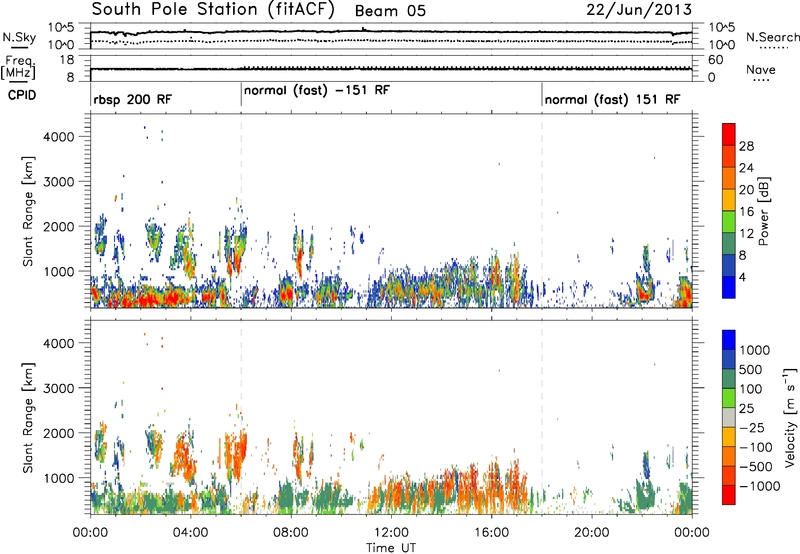Click the solid noise curve in top panel
The width and height of the screenshot is (800, 554).
click(391, 32)
